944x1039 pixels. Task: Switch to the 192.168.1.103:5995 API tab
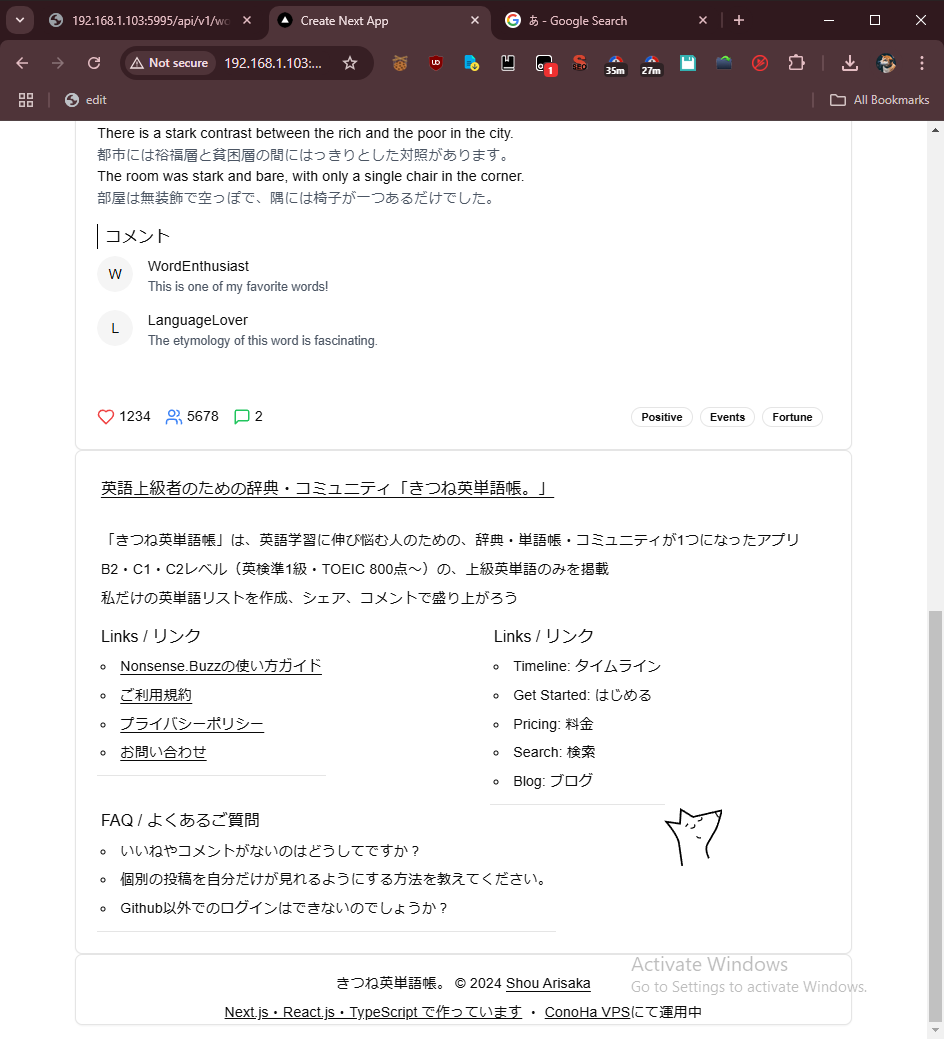[145, 20]
